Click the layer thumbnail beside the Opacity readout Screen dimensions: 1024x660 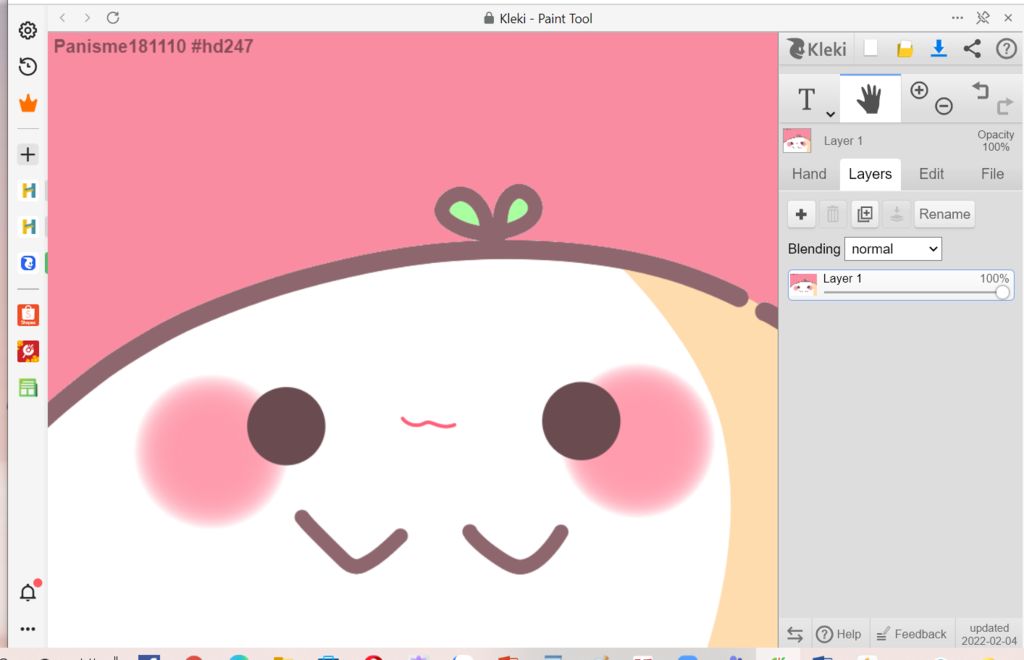point(797,140)
